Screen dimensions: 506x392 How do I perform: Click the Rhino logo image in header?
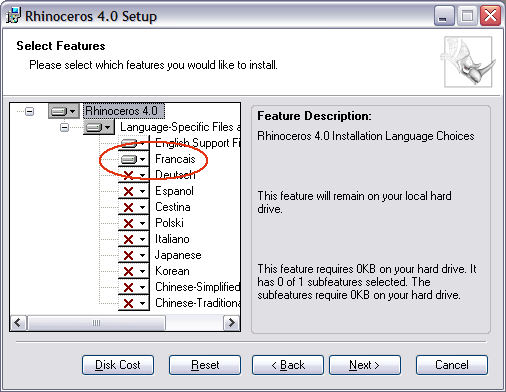[468, 62]
